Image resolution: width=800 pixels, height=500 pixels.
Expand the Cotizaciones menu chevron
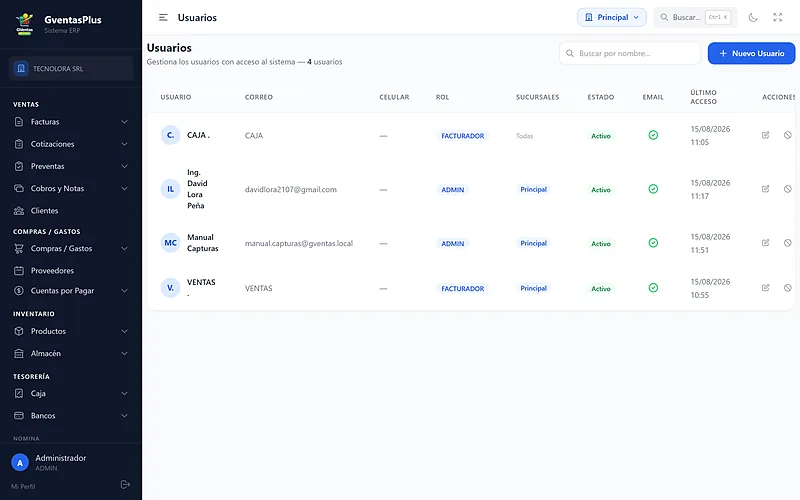[x=124, y=144]
